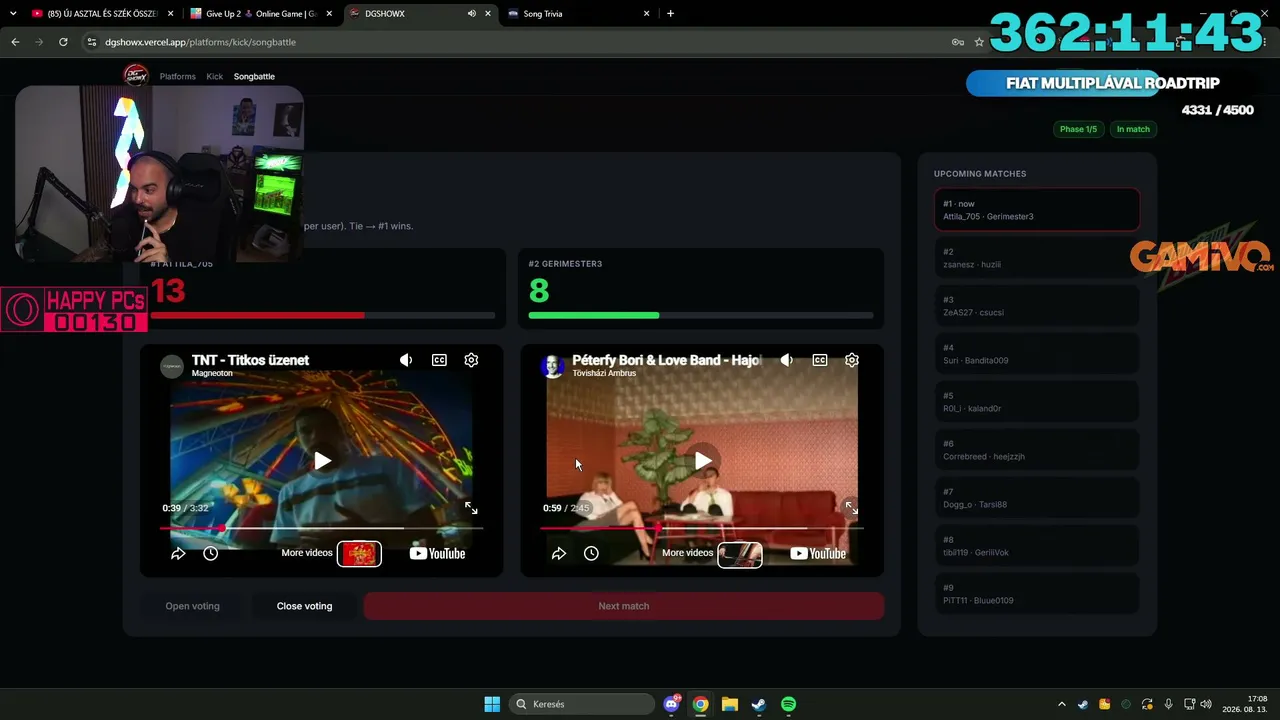1280x720 pixels.
Task: Open the Songbattle nav item
Action: tap(254, 76)
